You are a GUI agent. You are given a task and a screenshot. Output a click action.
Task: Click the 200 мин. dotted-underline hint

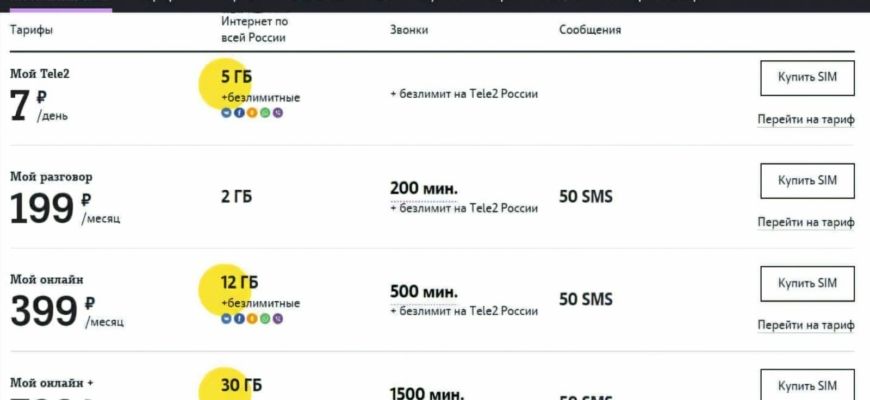424,189
